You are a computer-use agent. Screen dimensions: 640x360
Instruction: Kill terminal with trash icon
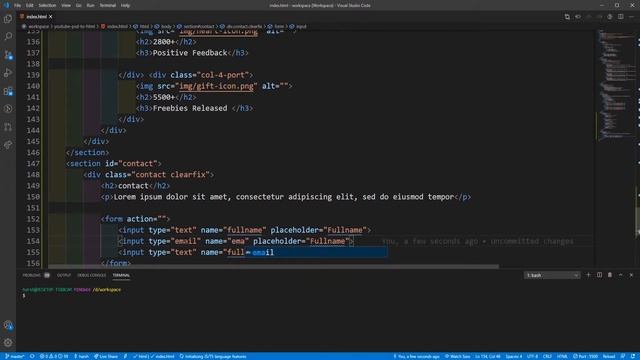tap(610, 275)
